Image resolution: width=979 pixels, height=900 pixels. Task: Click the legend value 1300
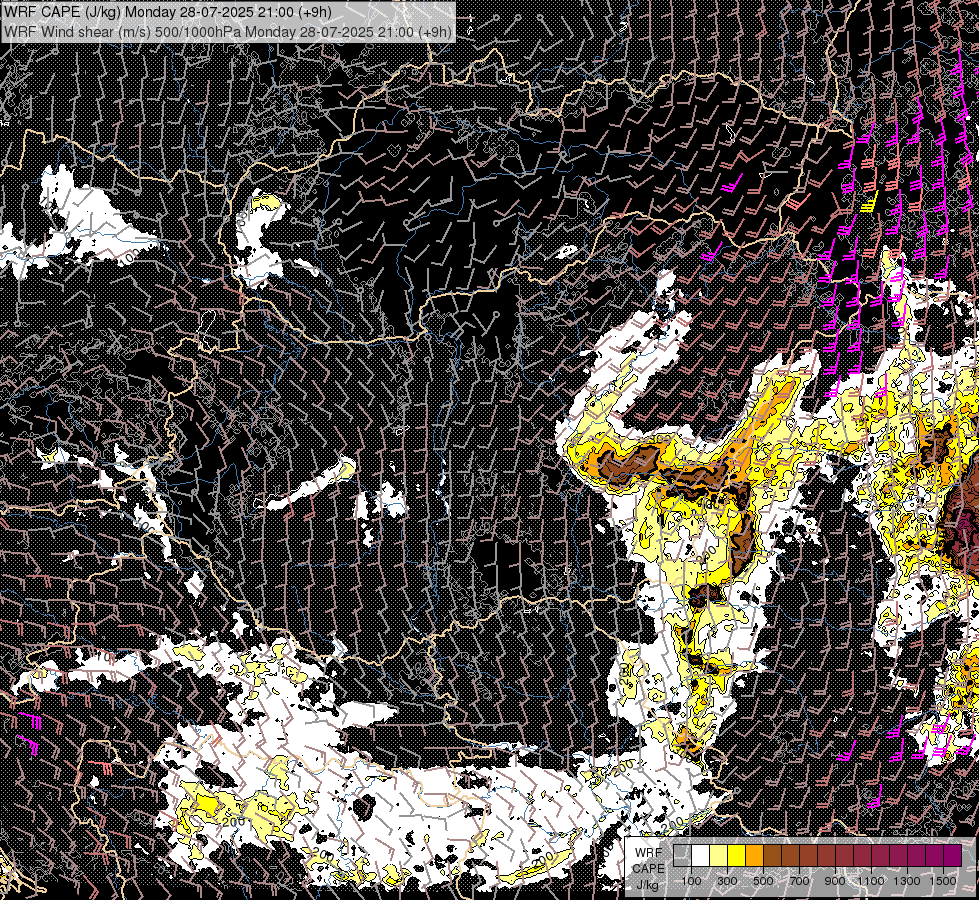coord(907,881)
